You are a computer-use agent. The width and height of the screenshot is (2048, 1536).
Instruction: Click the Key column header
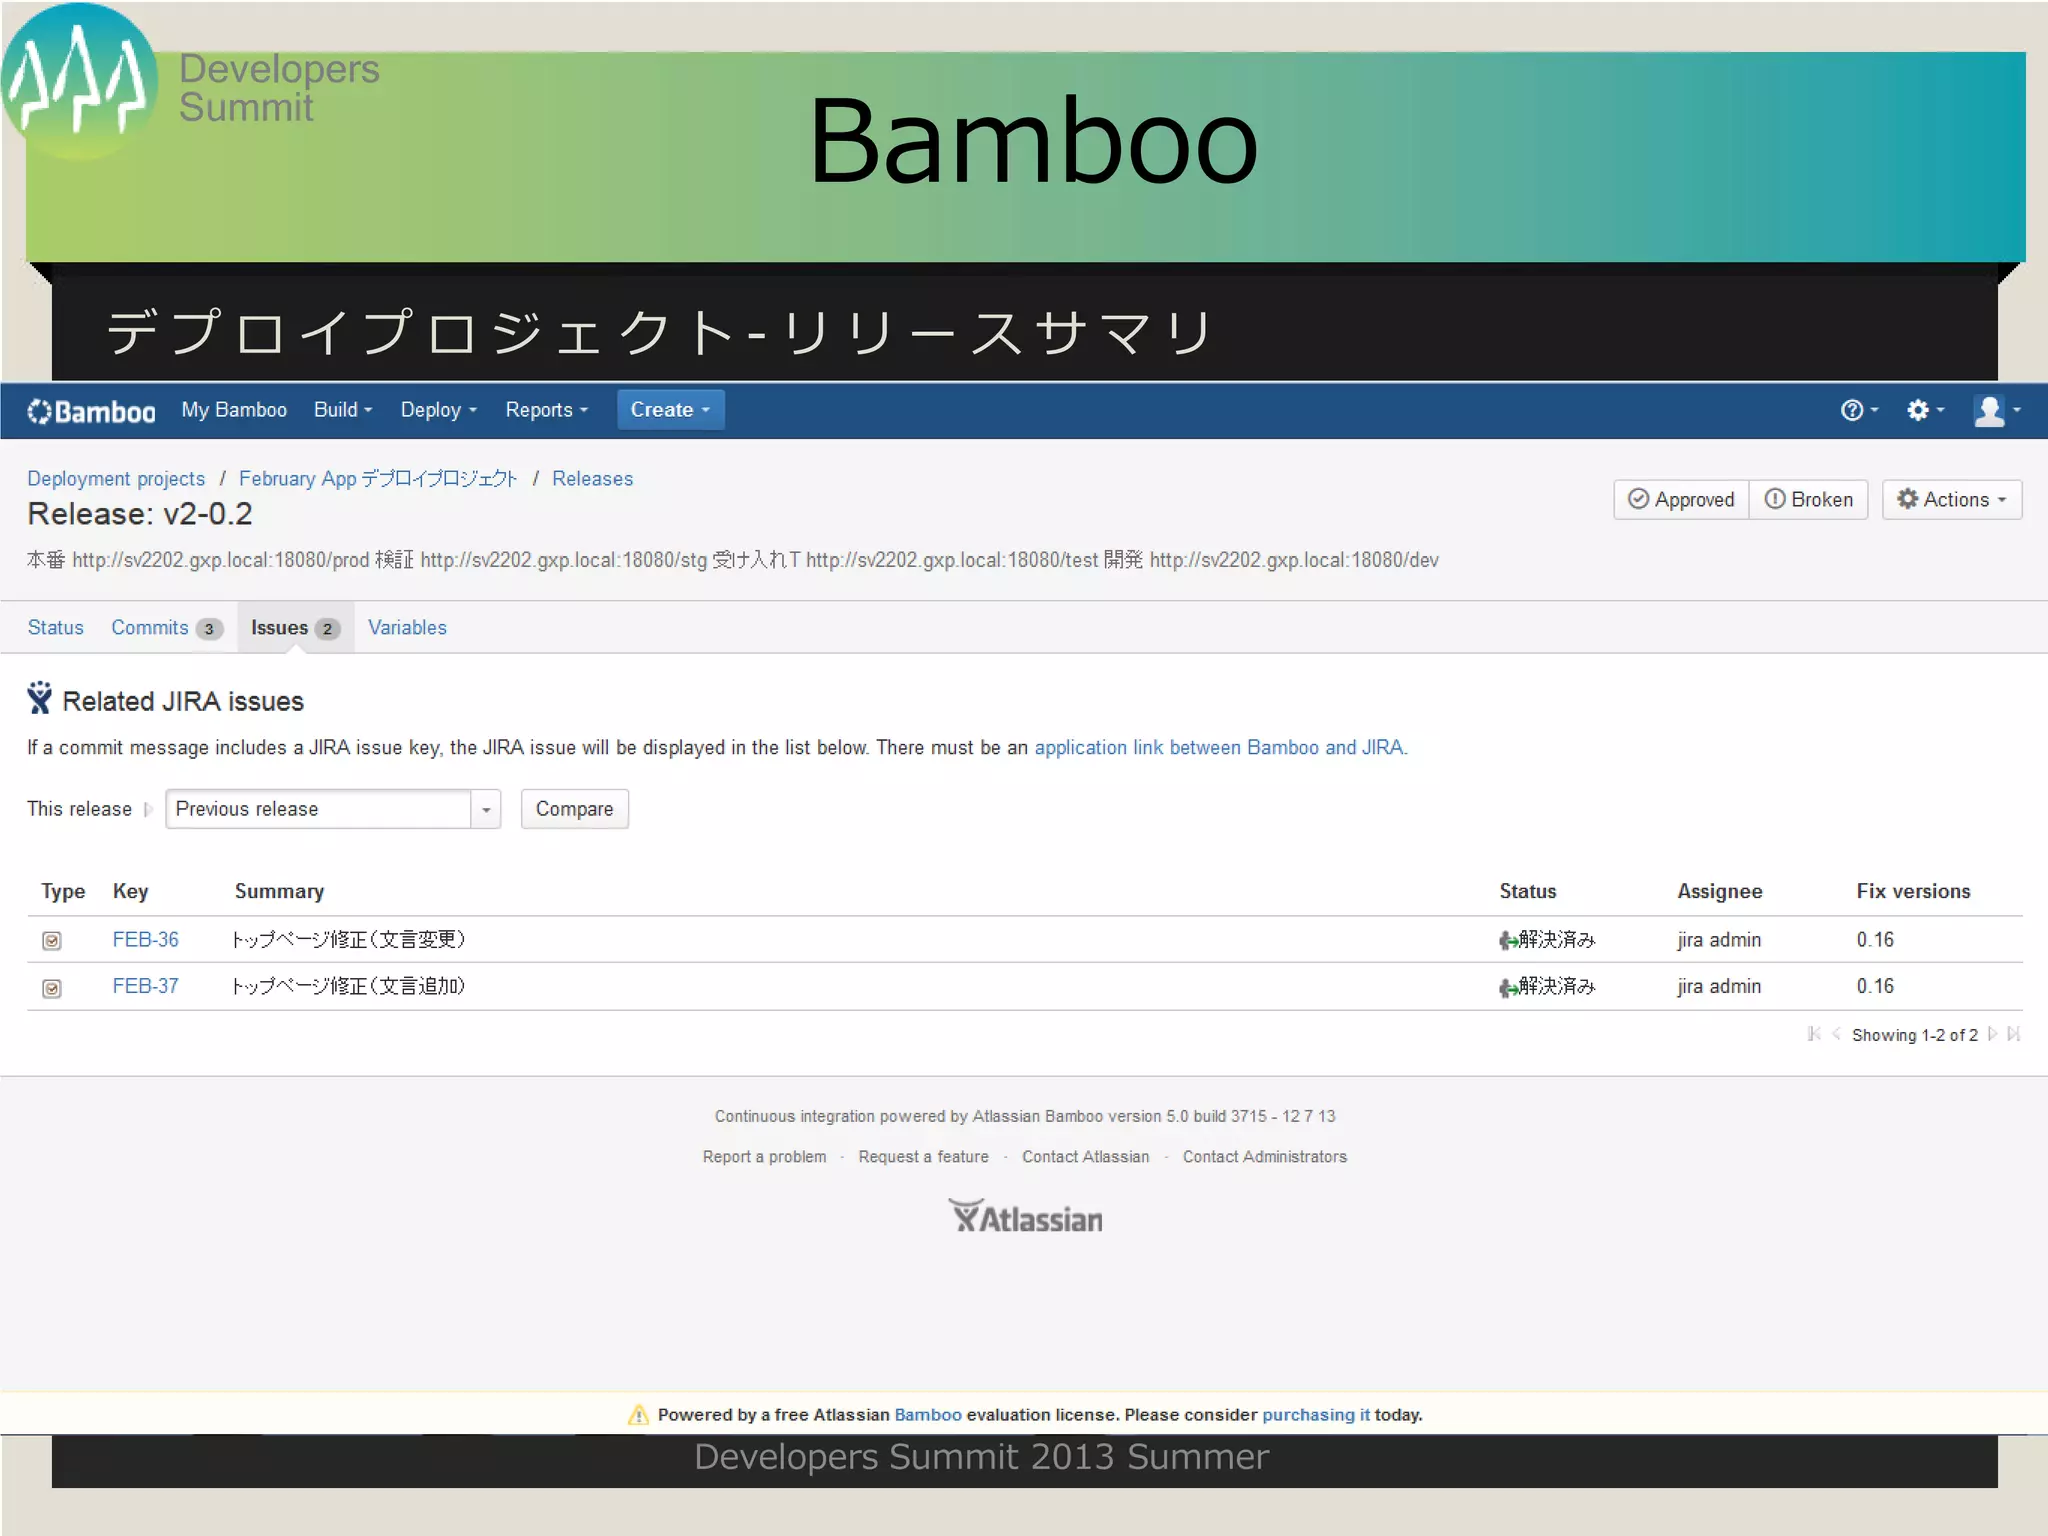tap(130, 891)
